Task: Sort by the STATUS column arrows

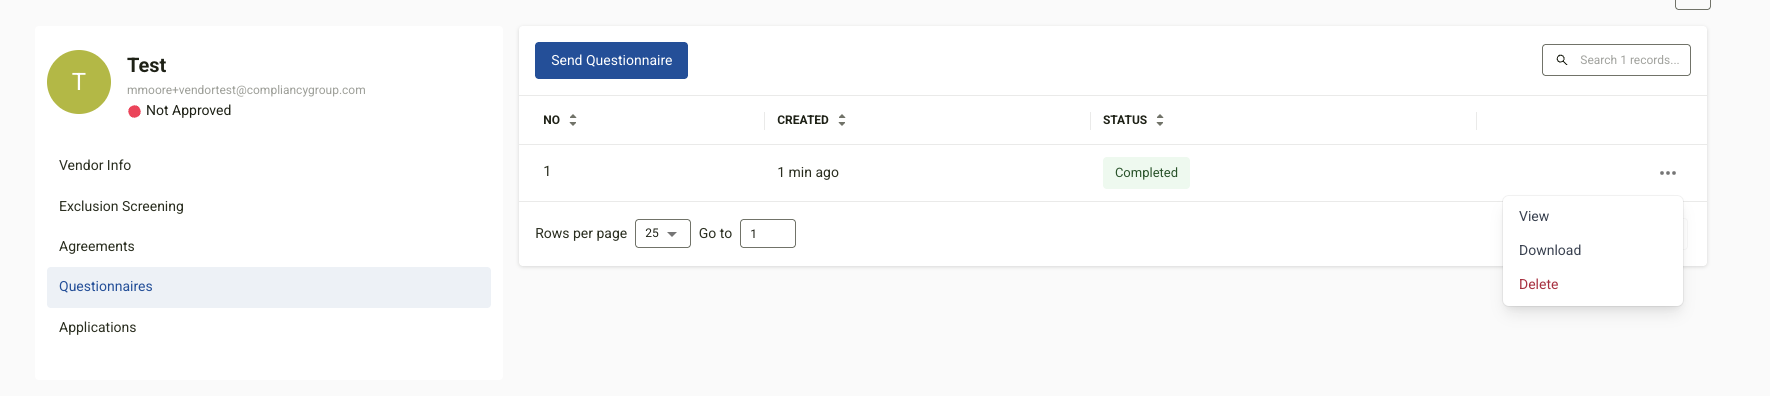Action: 1160,120
